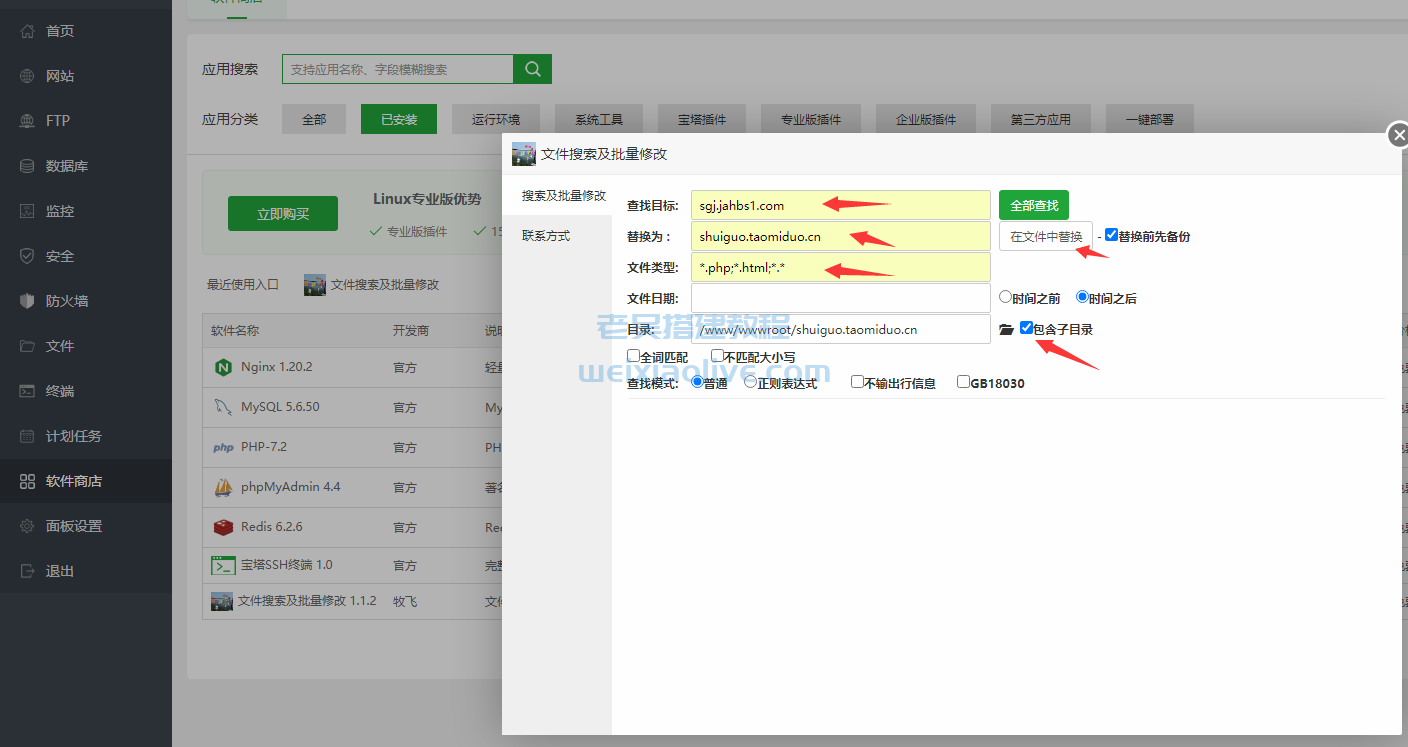Click the plugin icon in 最近使用入口 row
This screenshot has height=747, width=1408.
(x=315, y=284)
